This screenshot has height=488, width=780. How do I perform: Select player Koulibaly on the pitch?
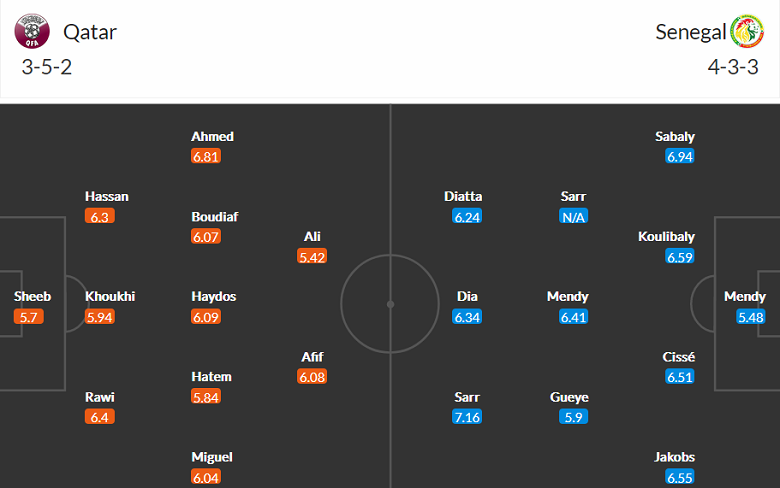pos(666,237)
